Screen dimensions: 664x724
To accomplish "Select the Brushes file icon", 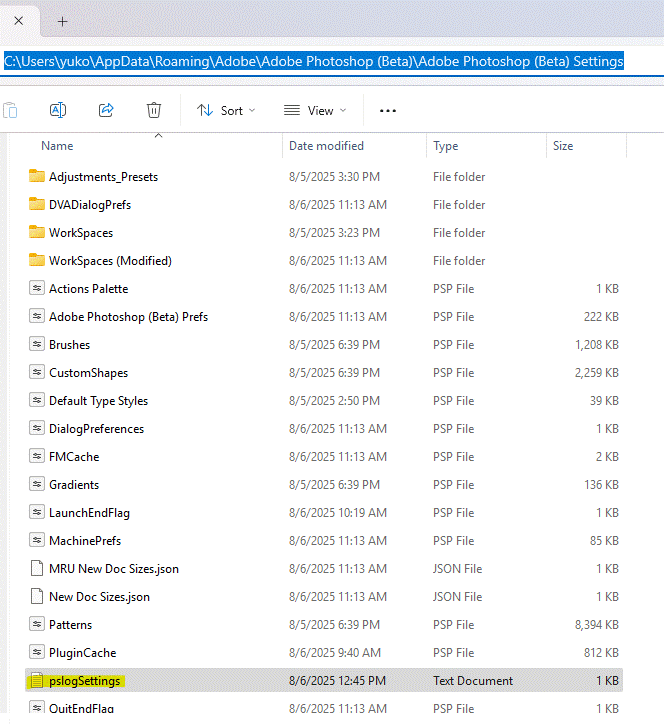I will [37, 344].
